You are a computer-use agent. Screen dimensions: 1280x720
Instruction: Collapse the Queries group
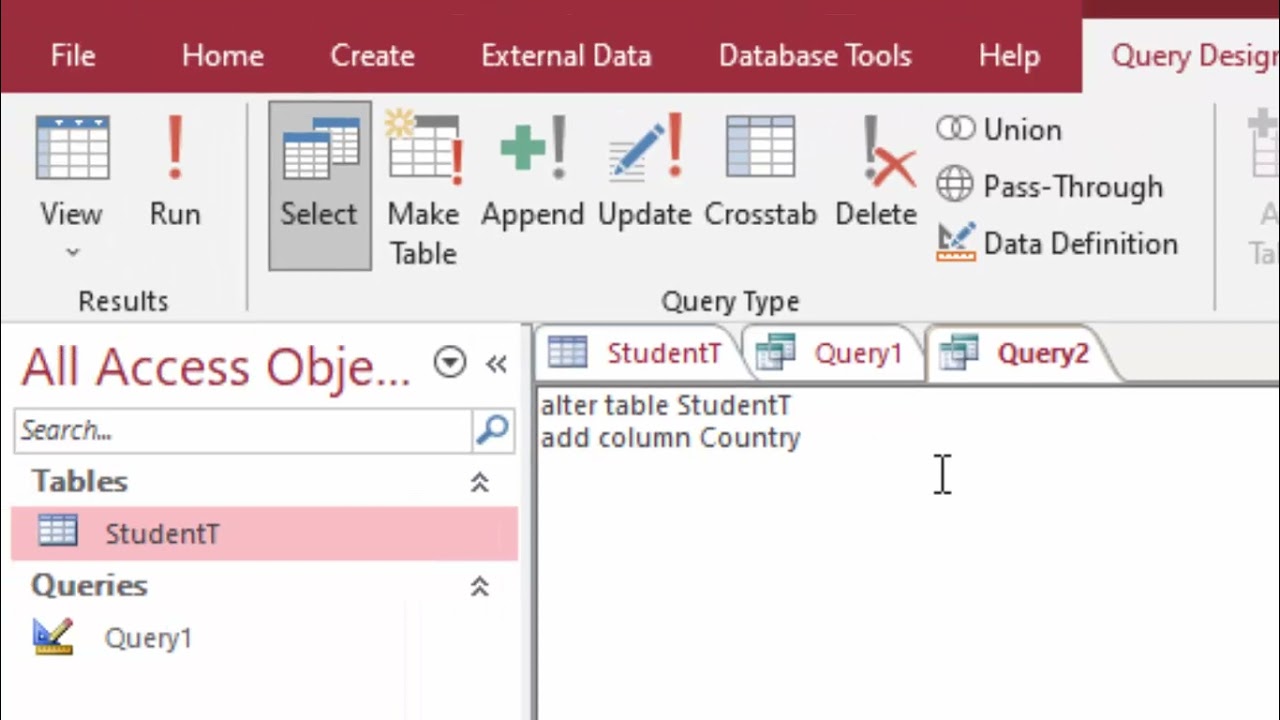pyautogui.click(x=480, y=586)
